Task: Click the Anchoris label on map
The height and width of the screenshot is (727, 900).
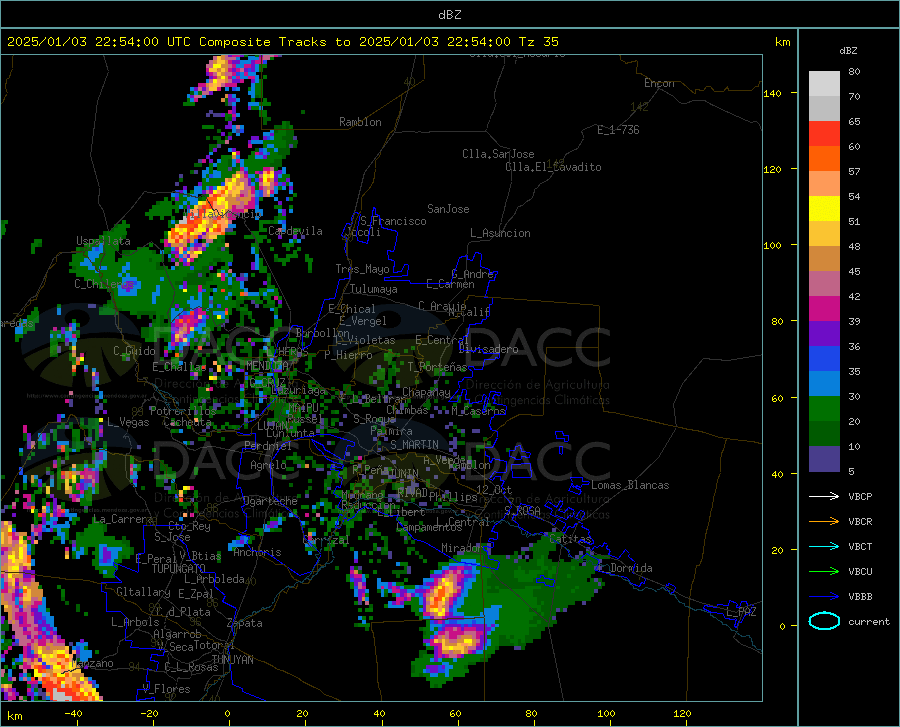Action: pyautogui.click(x=257, y=553)
